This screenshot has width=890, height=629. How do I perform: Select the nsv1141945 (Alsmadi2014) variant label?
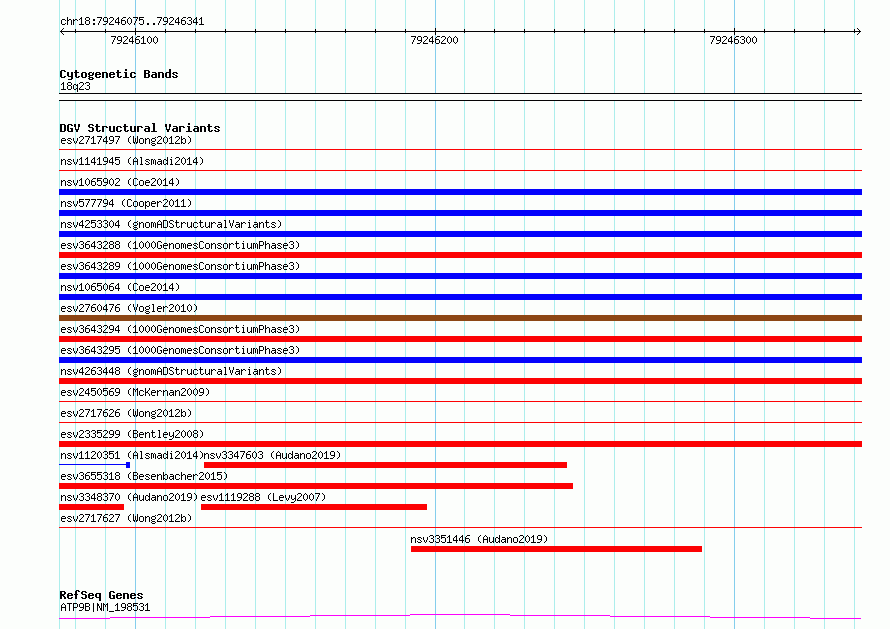click(132, 161)
